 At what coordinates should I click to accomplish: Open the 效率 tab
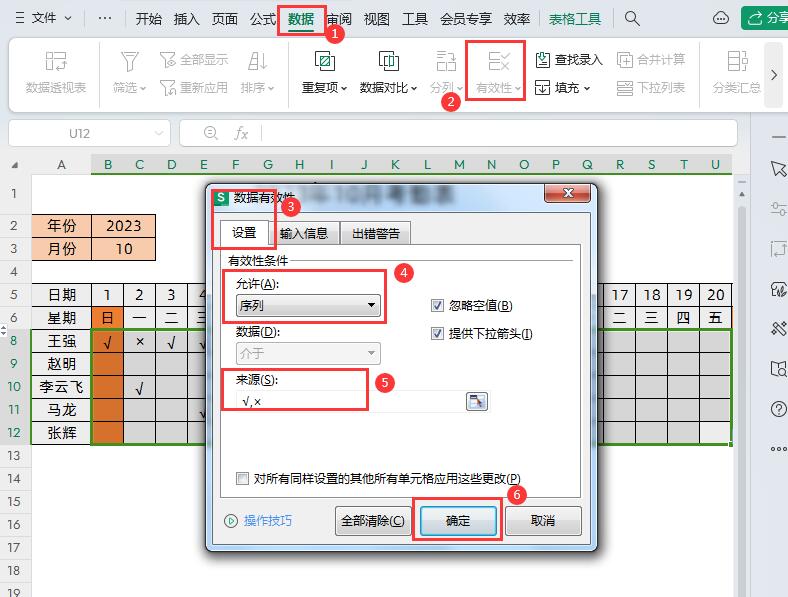[x=517, y=19]
